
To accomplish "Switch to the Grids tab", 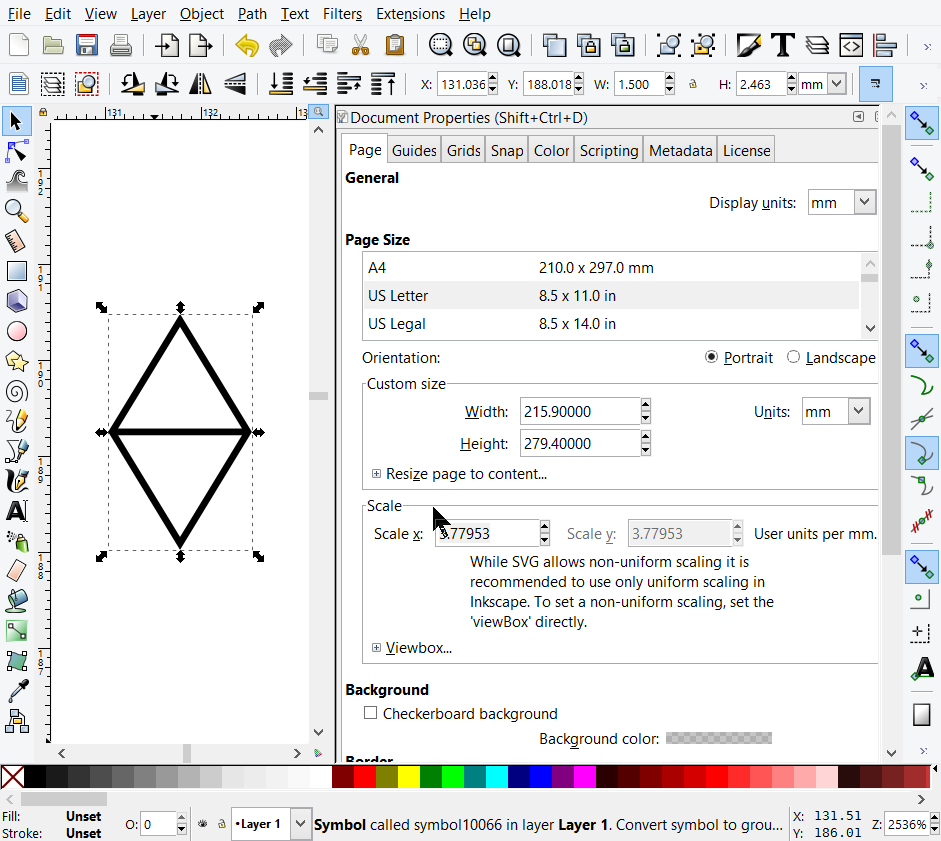I will pyautogui.click(x=463, y=150).
